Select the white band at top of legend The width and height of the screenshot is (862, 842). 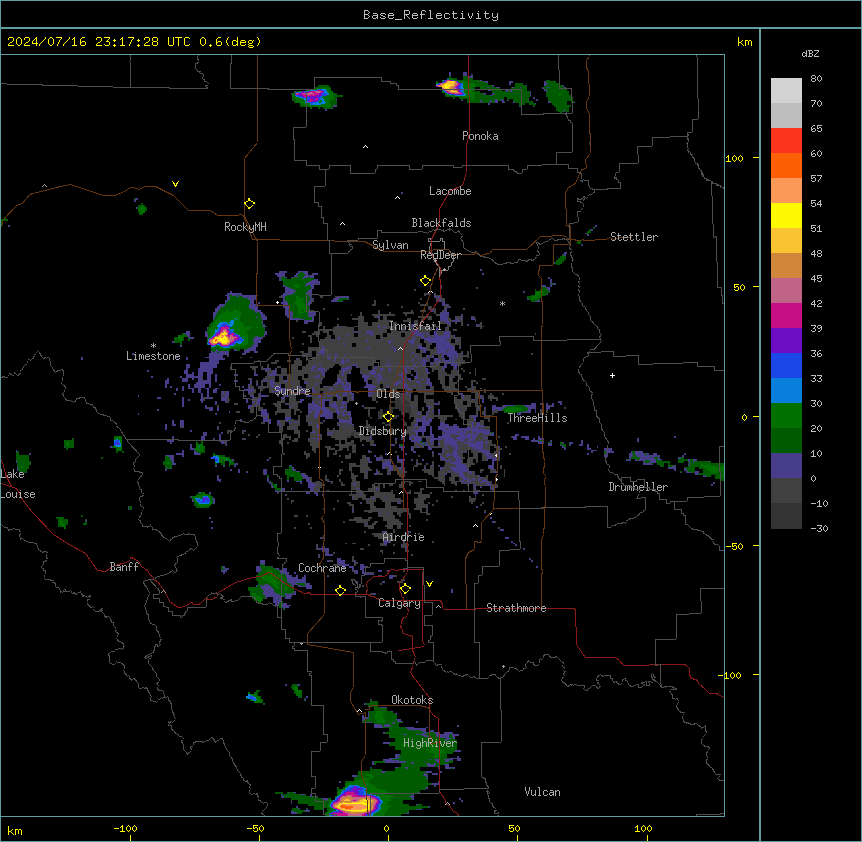786,91
